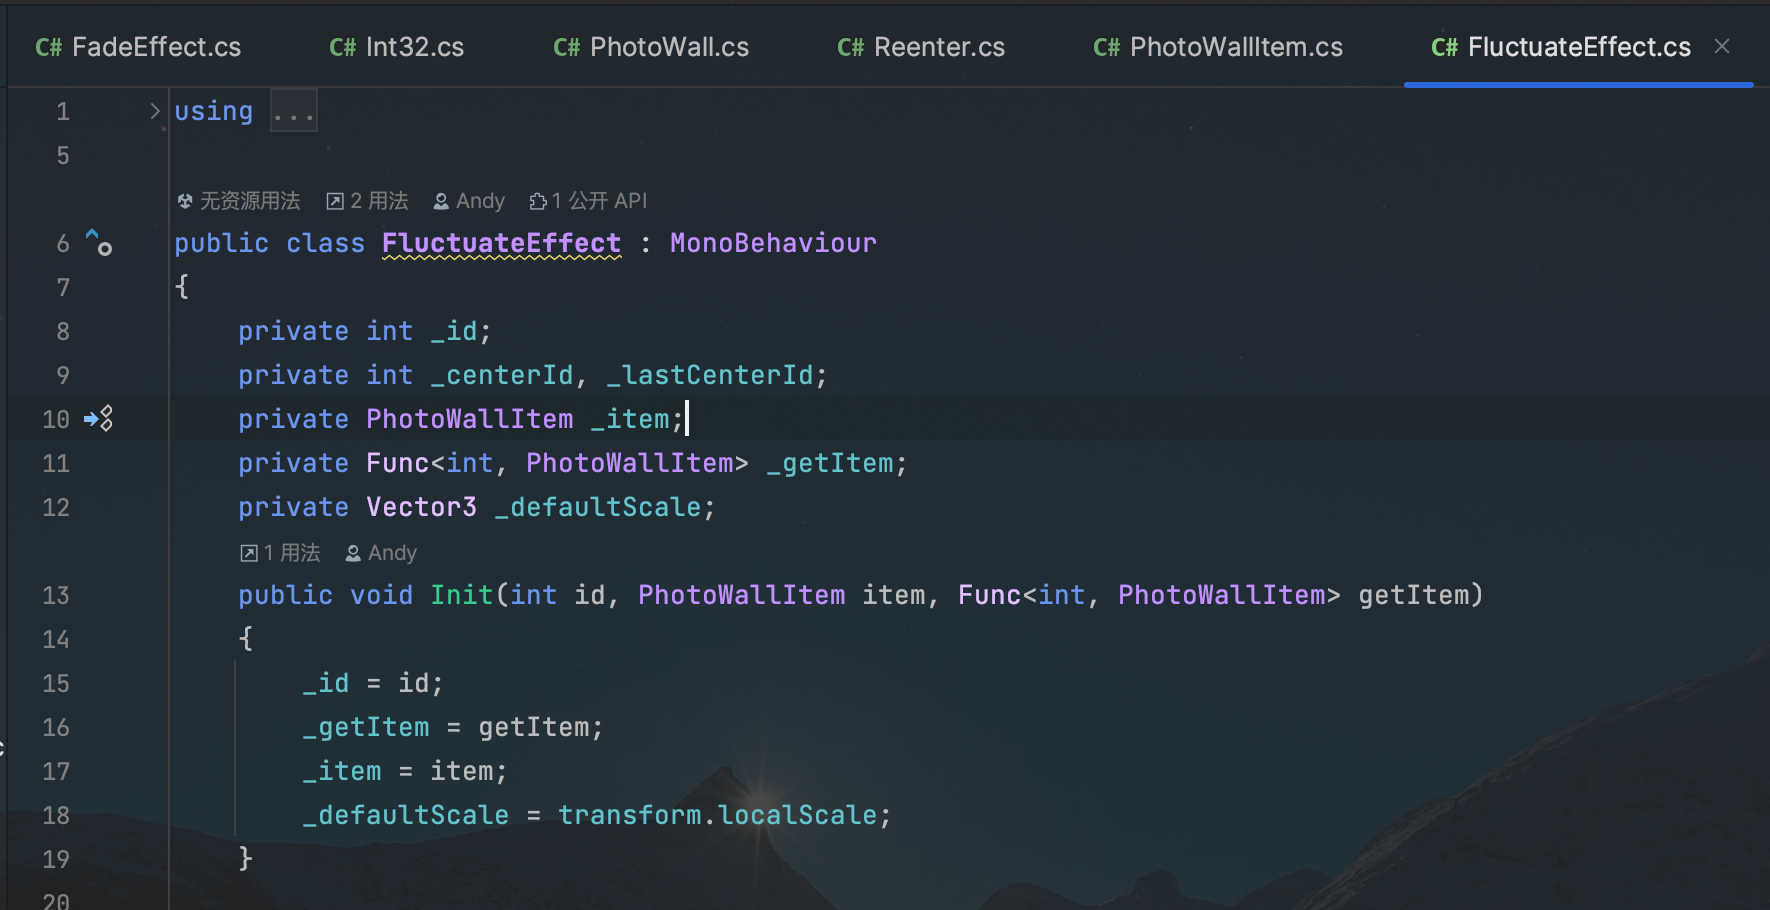The height and width of the screenshot is (910, 1770).
Task: Open the '无资源用法' code lens above class
Action: pos(239,201)
